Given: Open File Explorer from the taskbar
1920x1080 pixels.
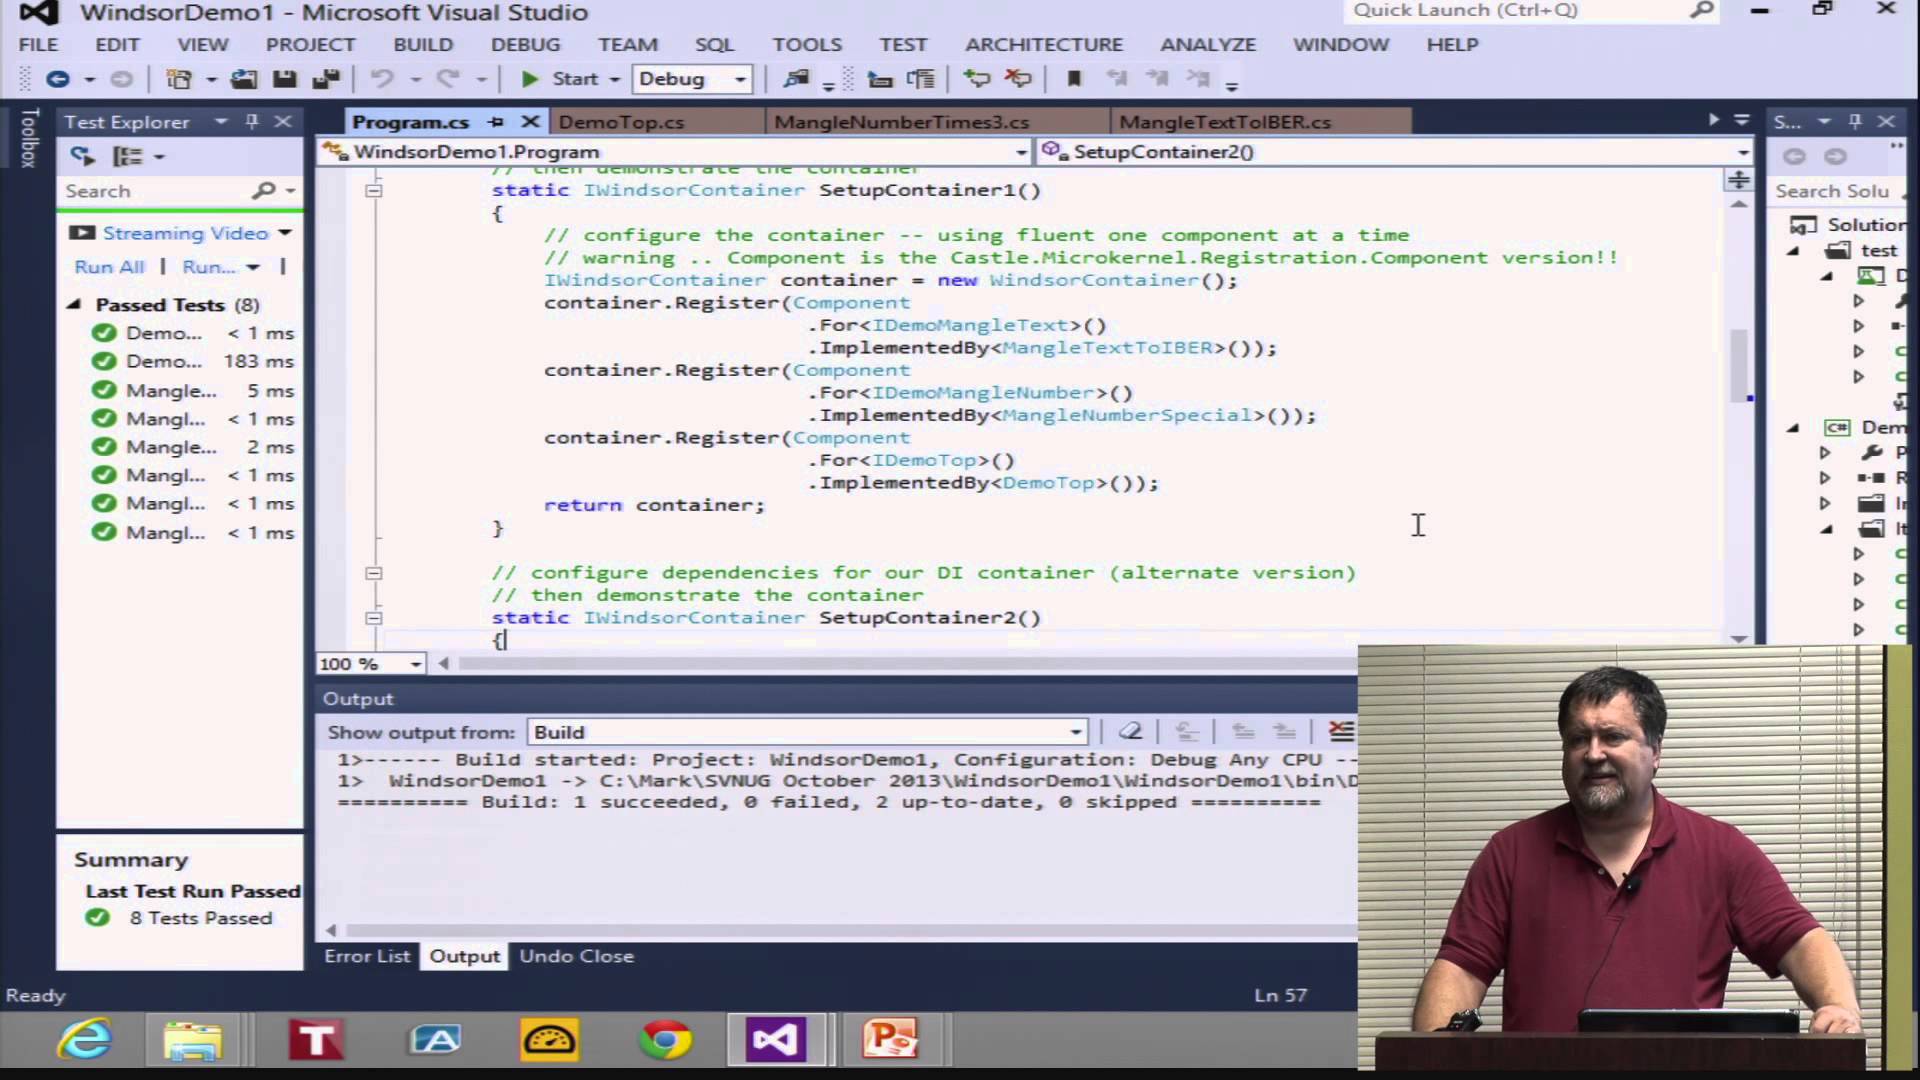Looking at the screenshot, I should (192, 1040).
